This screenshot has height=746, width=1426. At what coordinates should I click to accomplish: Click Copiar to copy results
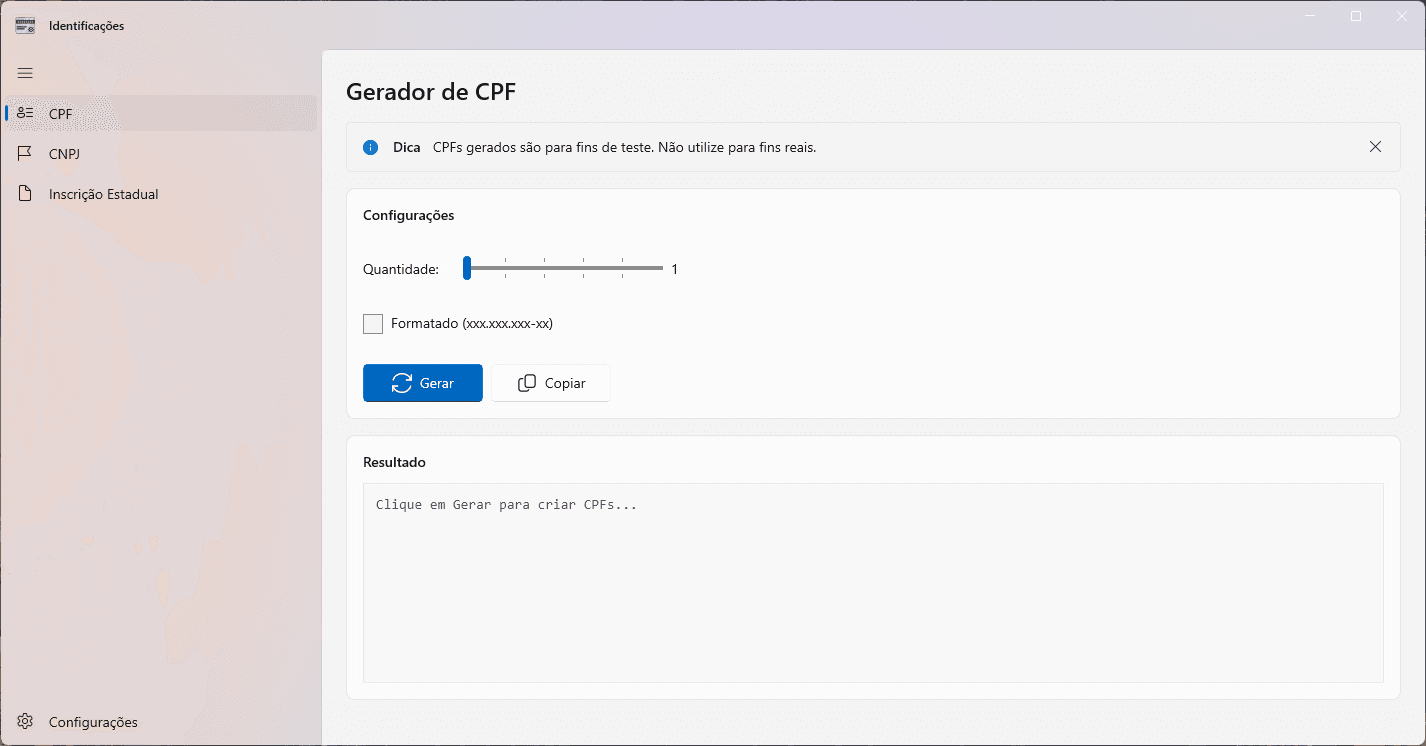click(550, 383)
